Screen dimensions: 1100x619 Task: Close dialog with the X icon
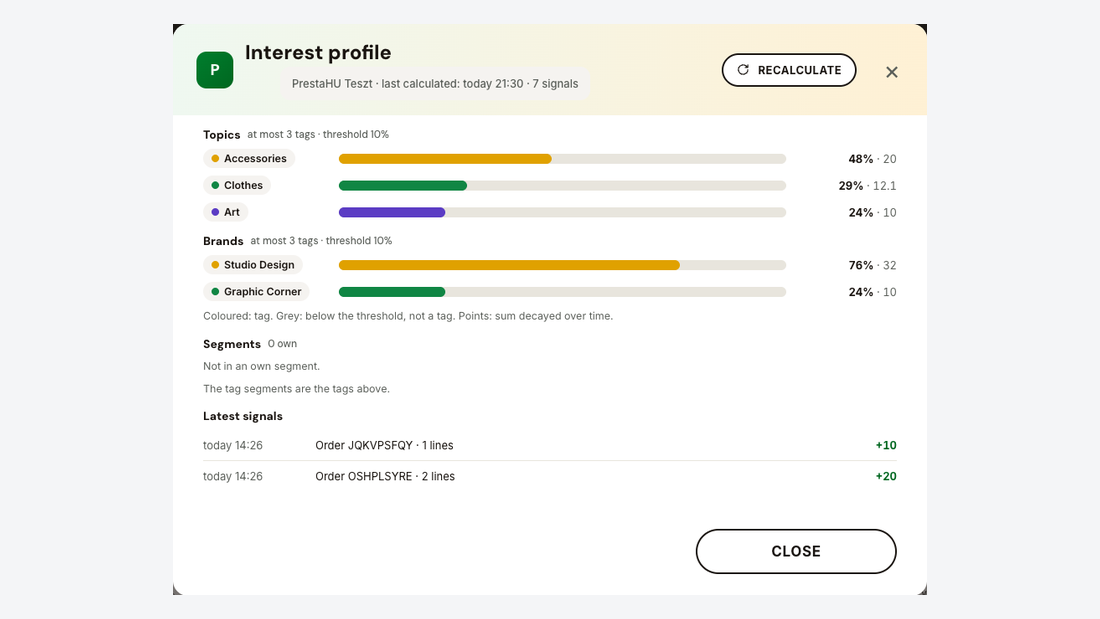[x=892, y=72]
